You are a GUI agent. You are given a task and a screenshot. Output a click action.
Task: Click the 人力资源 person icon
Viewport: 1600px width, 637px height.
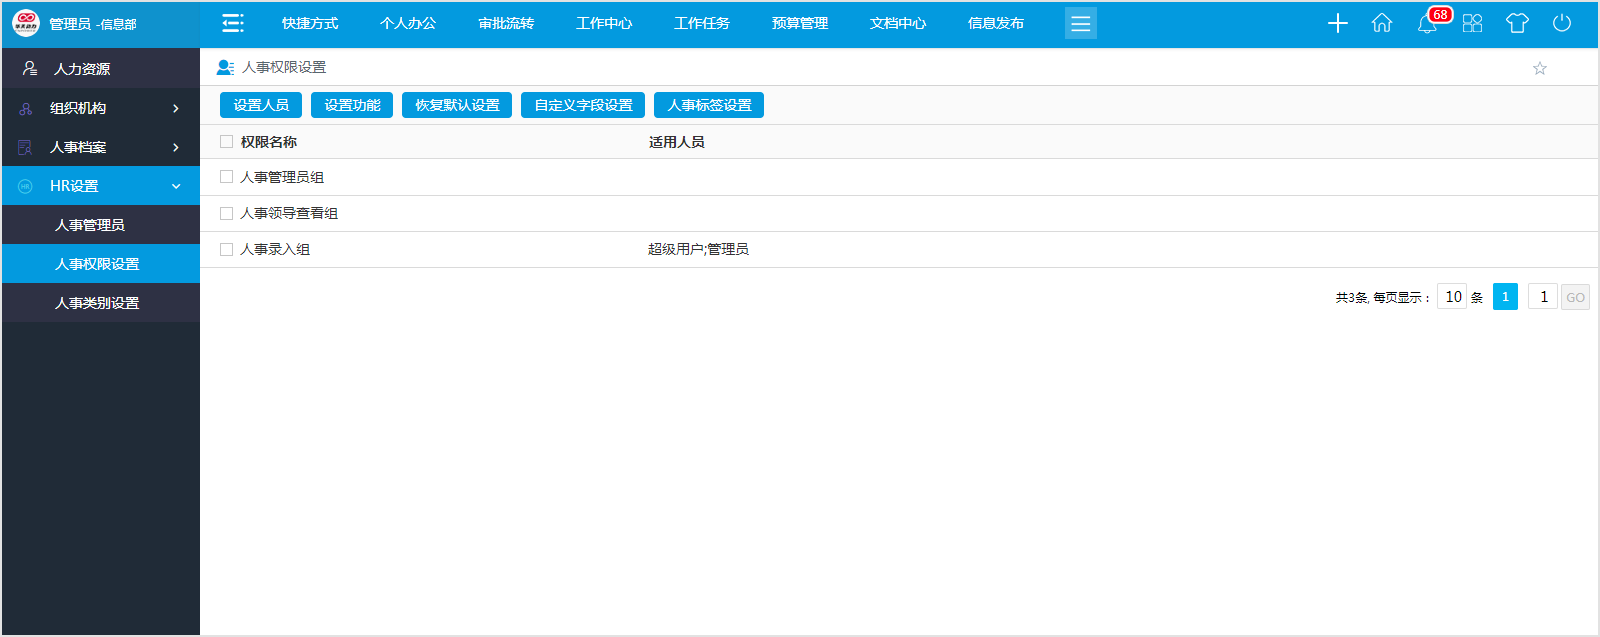pyautogui.click(x=30, y=68)
